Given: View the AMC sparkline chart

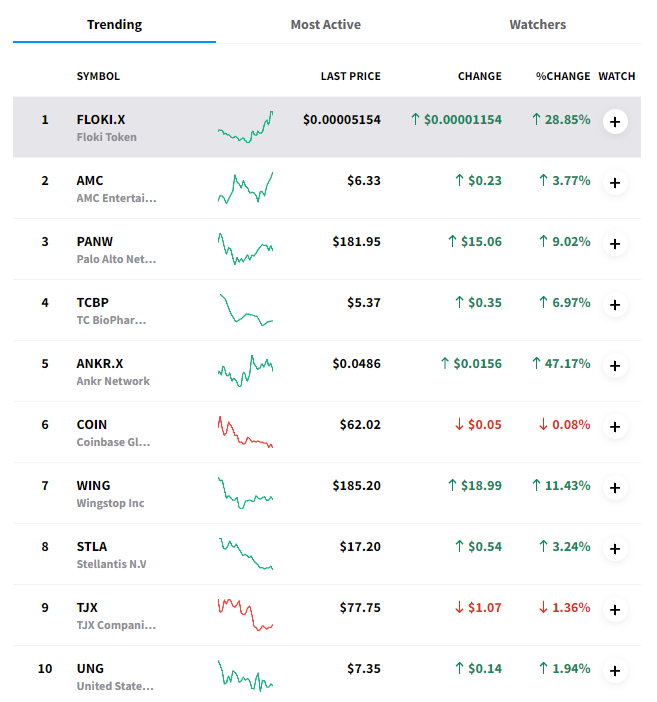Looking at the screenshot, I should (x=245, y=188).
